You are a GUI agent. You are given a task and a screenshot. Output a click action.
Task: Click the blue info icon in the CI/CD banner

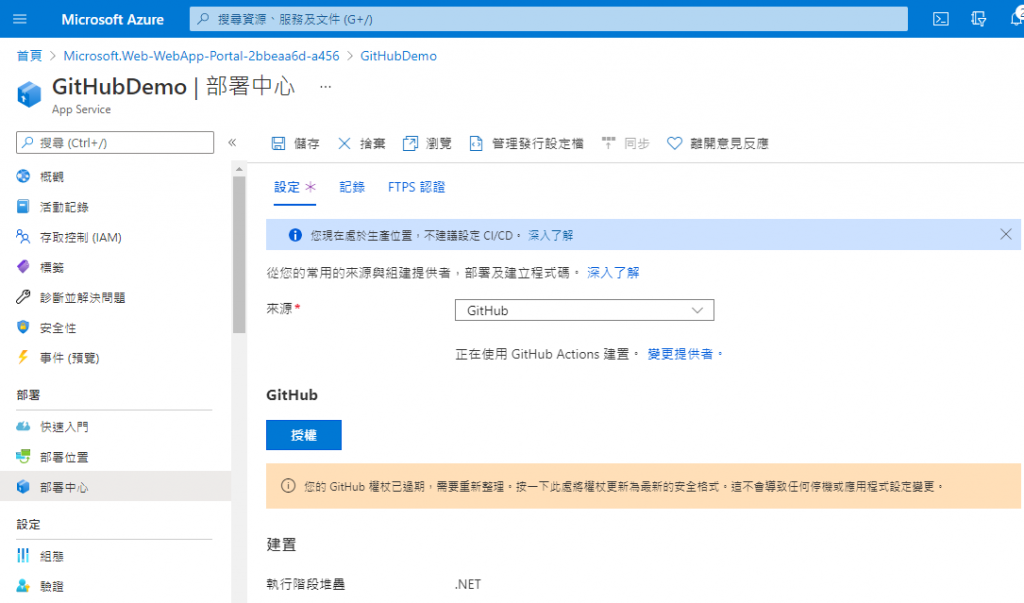click(x=295, y=235)
